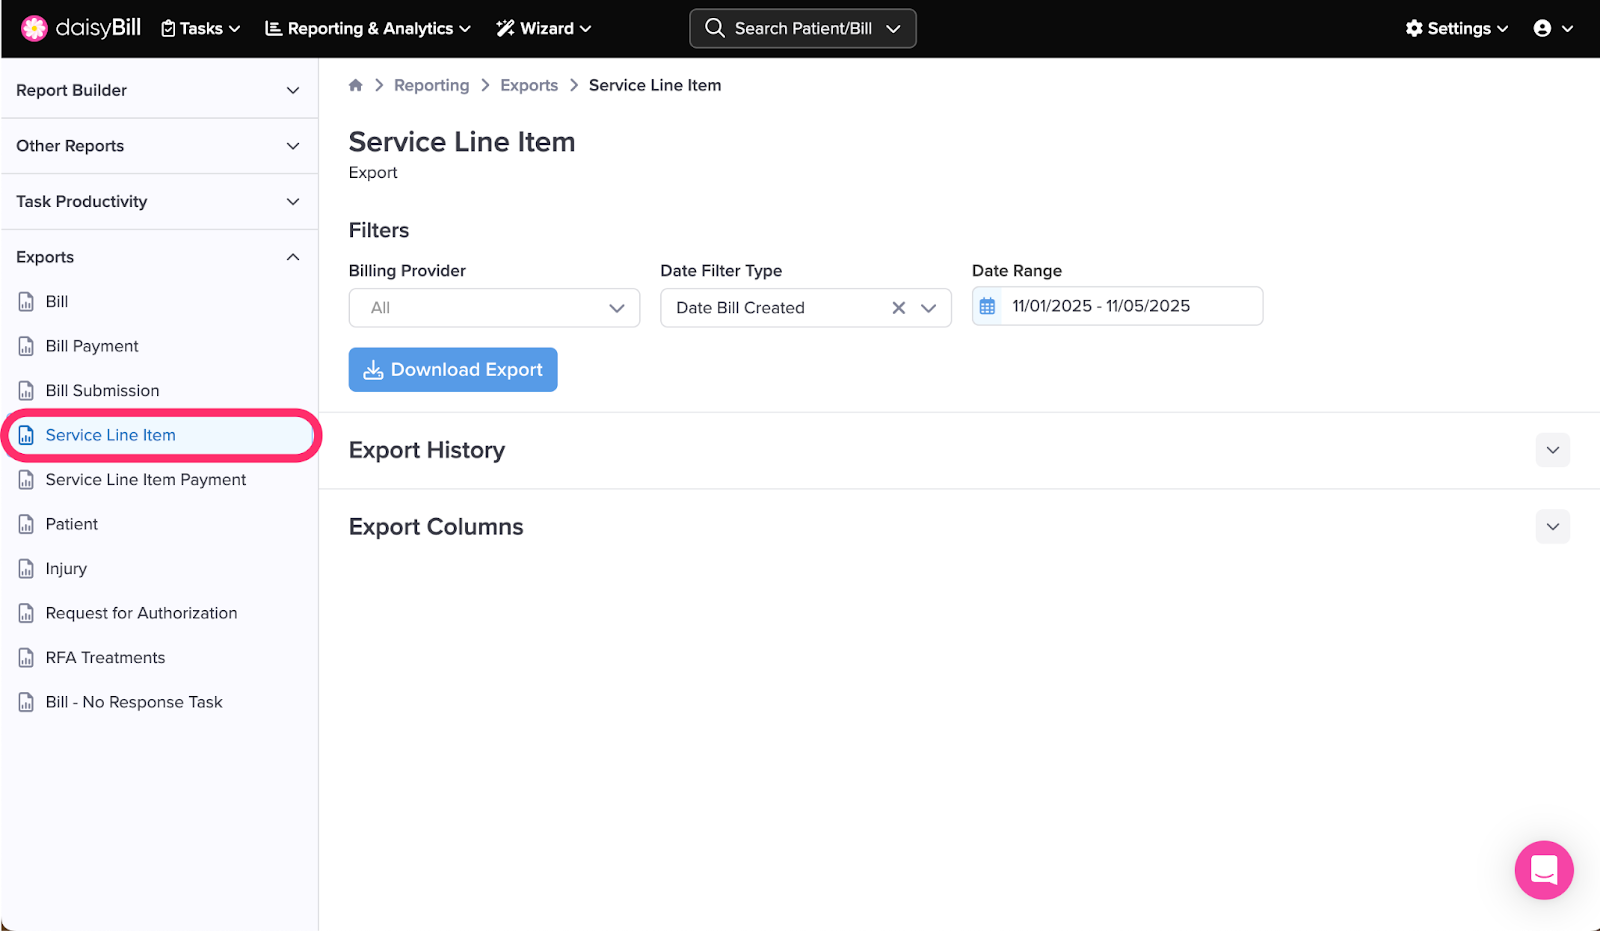Open the Tasks menu

[201, 28]
